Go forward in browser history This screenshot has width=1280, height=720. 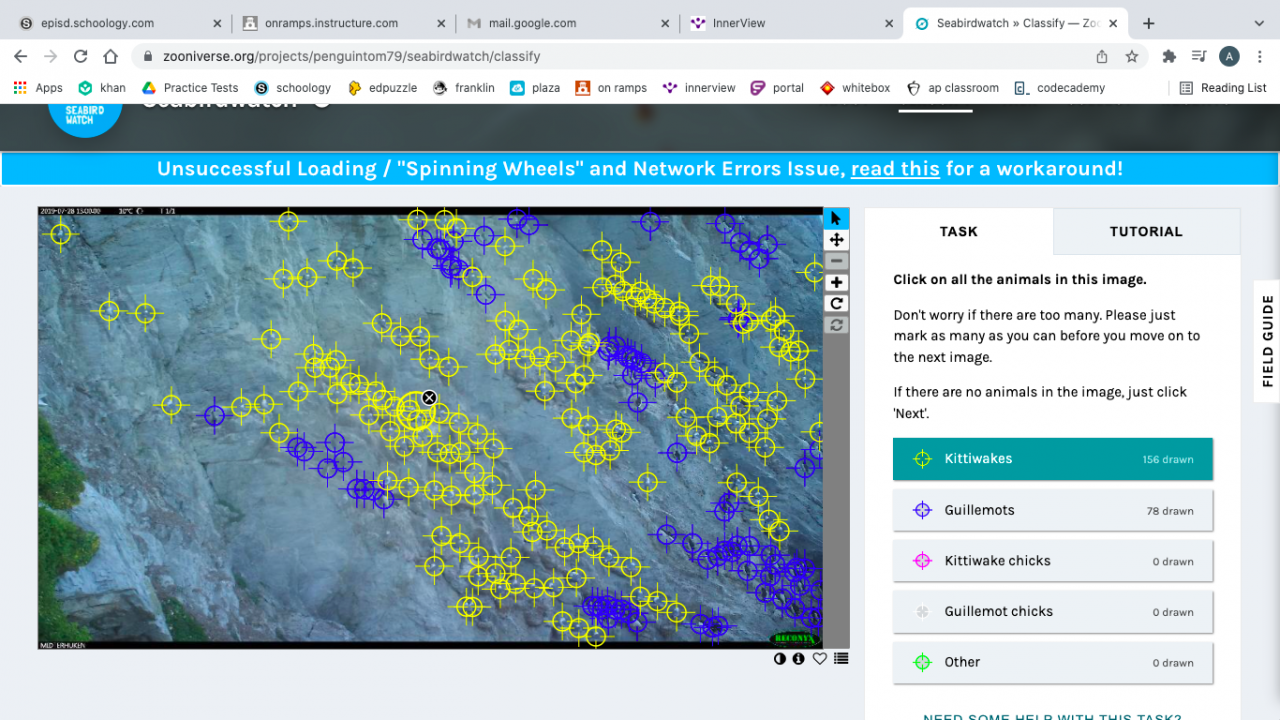[x=51, y=57]
